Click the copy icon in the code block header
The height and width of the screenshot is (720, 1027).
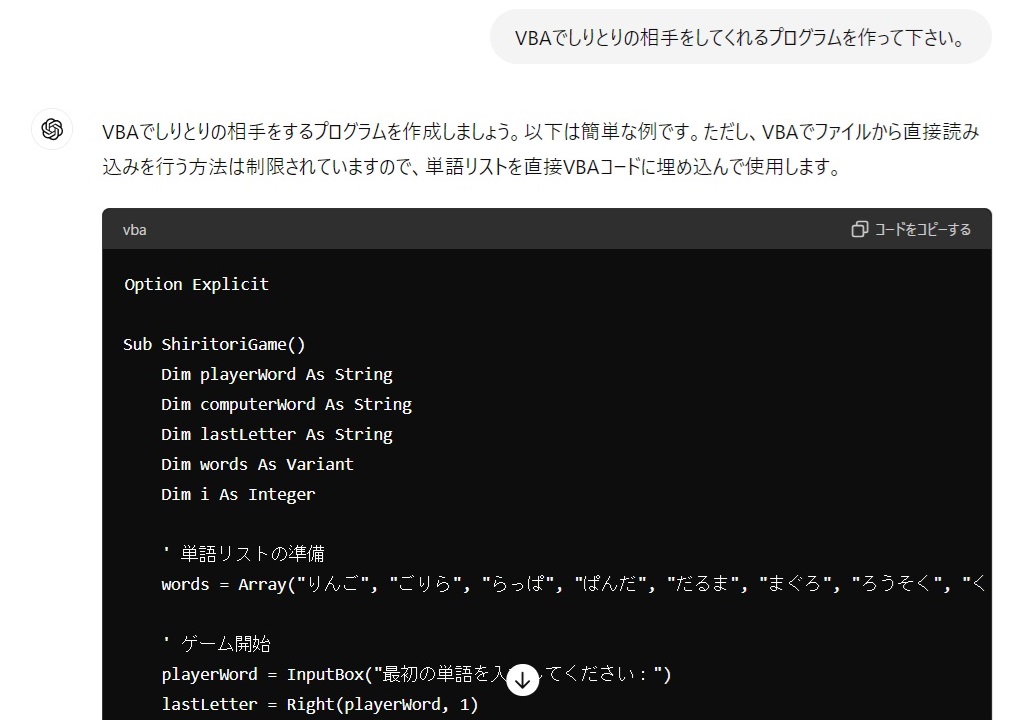(859, 229)
